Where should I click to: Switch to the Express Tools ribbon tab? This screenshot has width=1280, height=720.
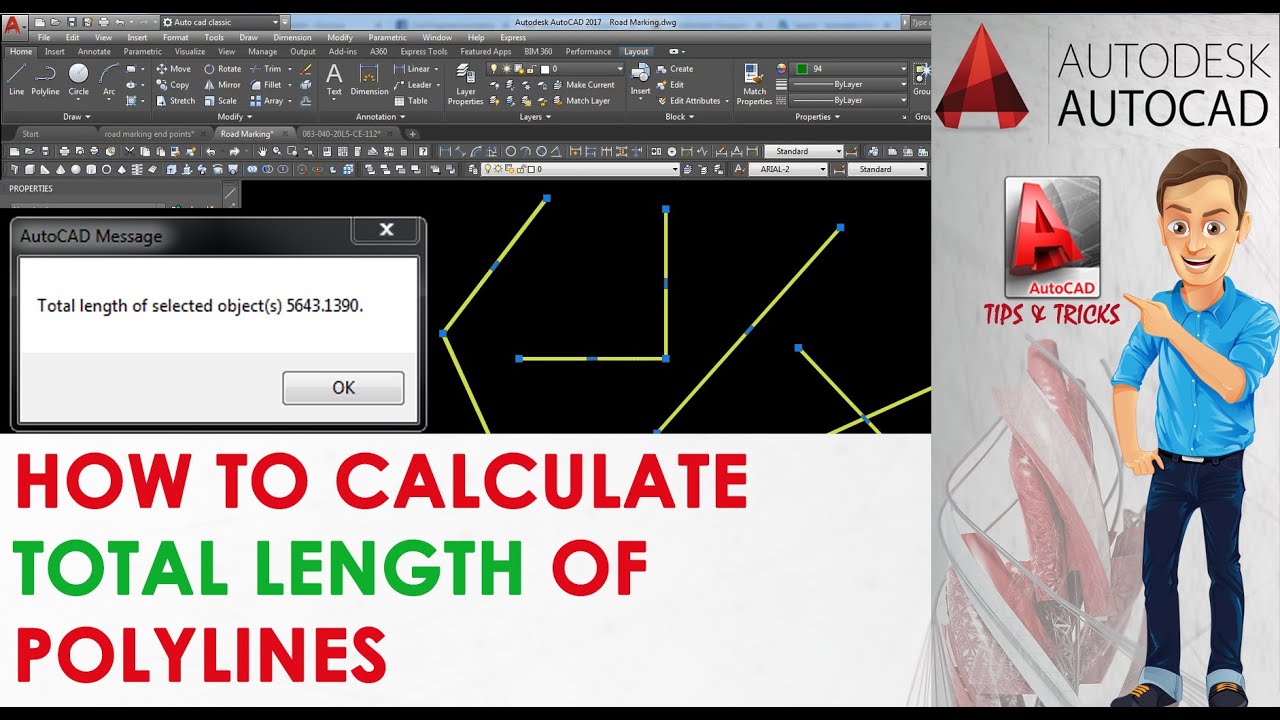coord(424,52)
